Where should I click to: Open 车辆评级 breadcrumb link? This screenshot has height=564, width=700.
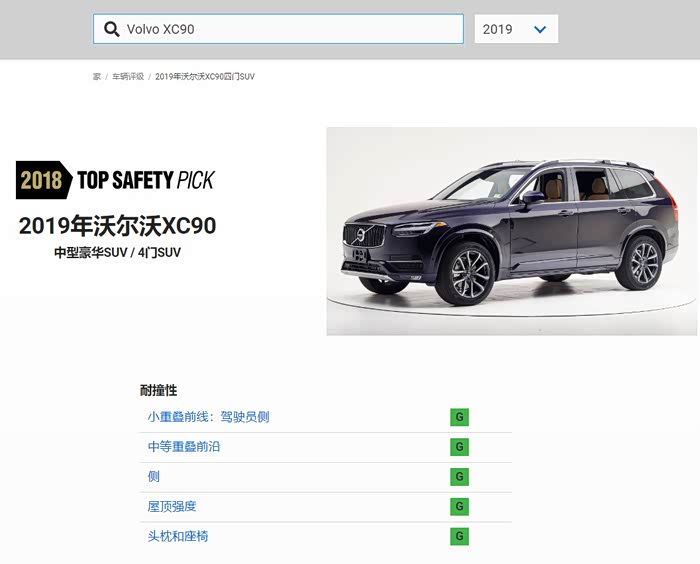pyautogui.click(x=128, y=76)
